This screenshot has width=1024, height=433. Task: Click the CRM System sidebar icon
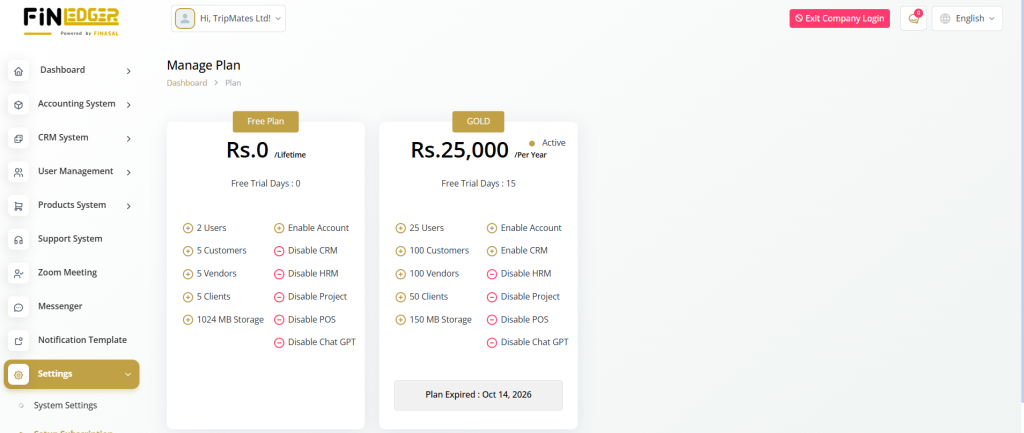(18, 138)
